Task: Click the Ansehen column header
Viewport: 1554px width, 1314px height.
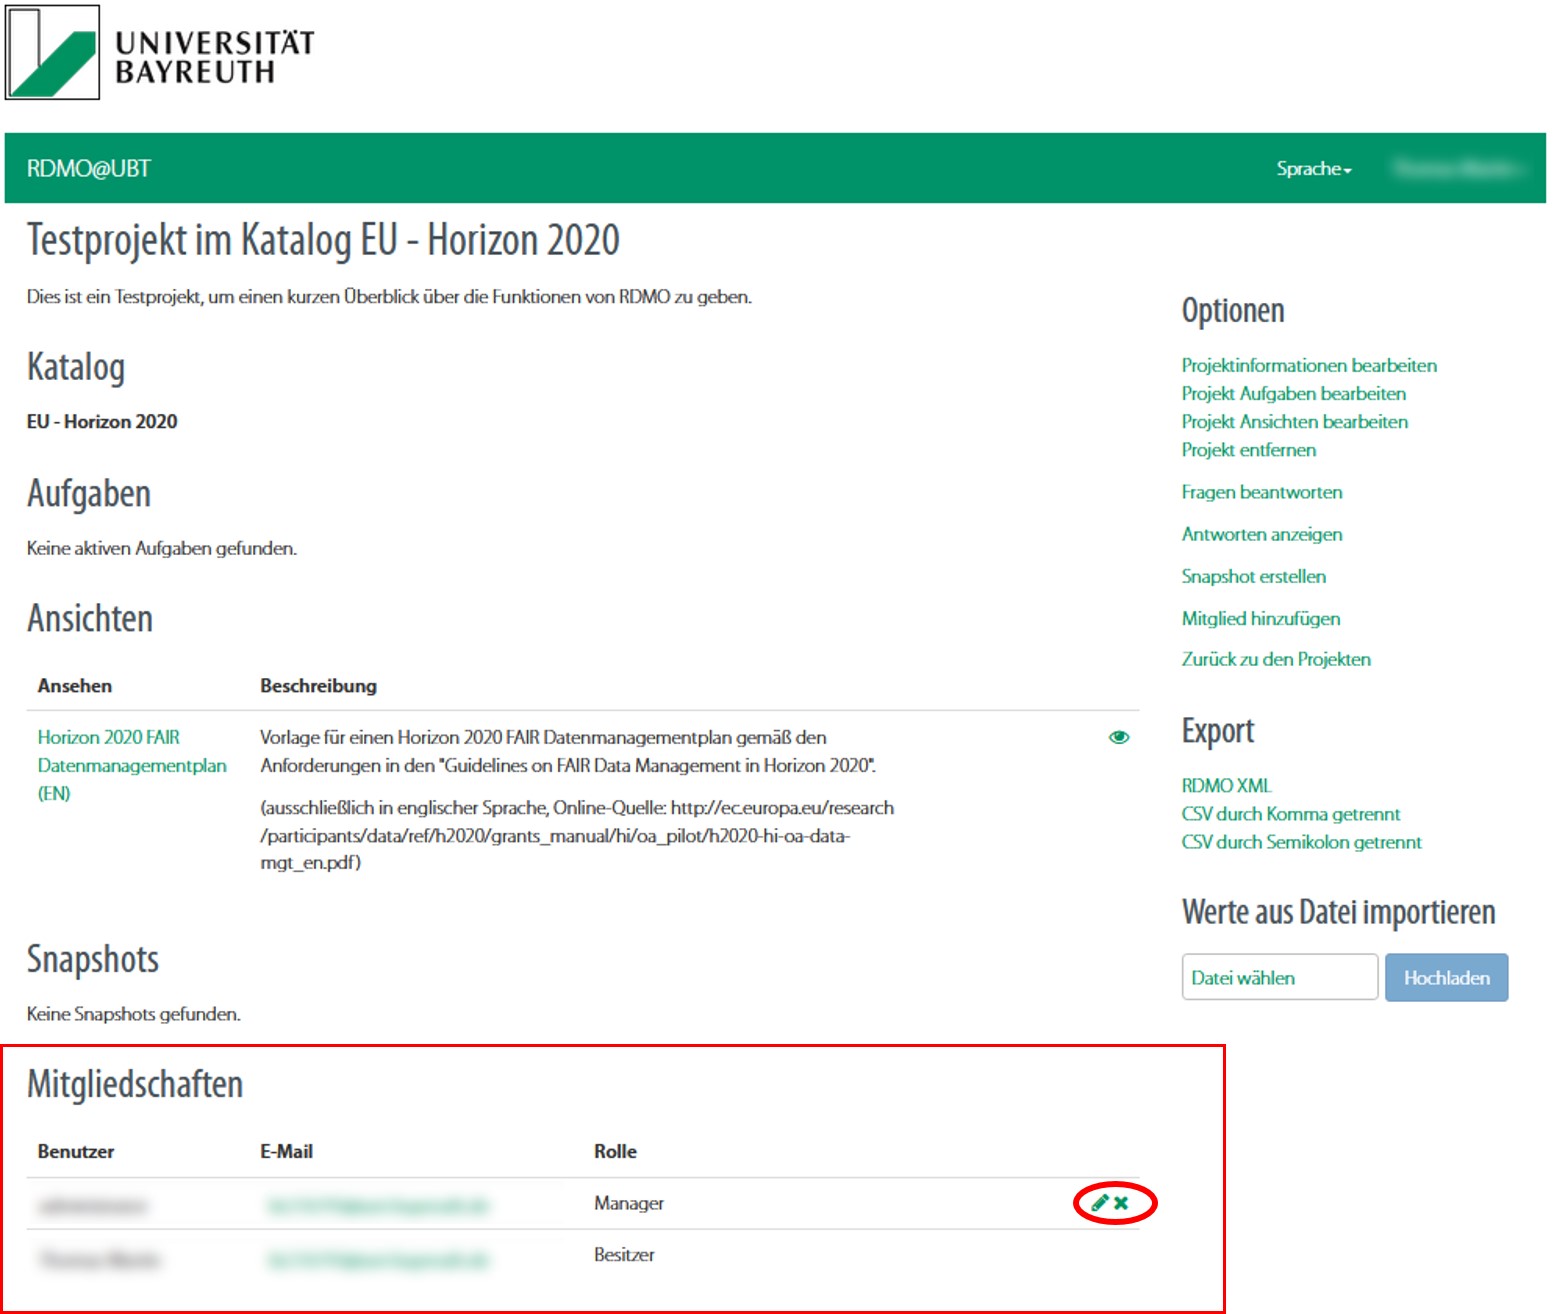Action: coord(75,686)
